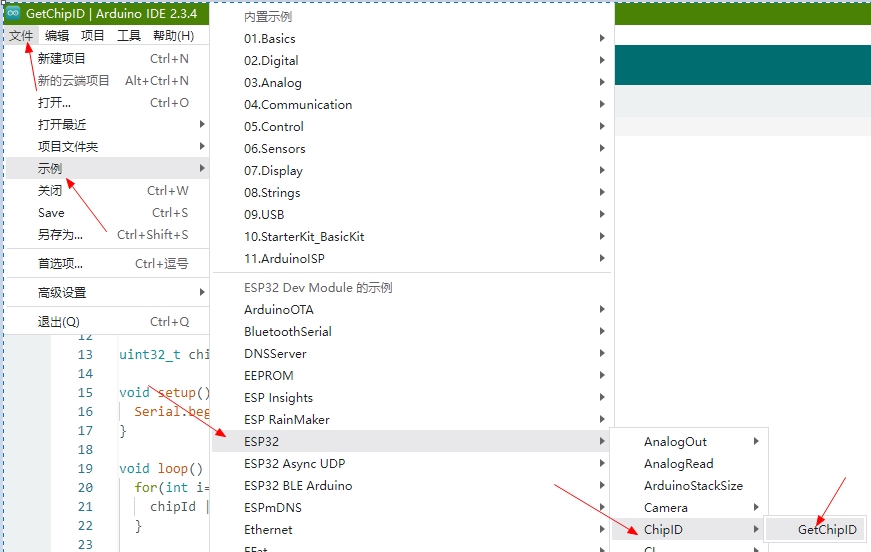Expand the 示例 submenu

tap(107, 168)
